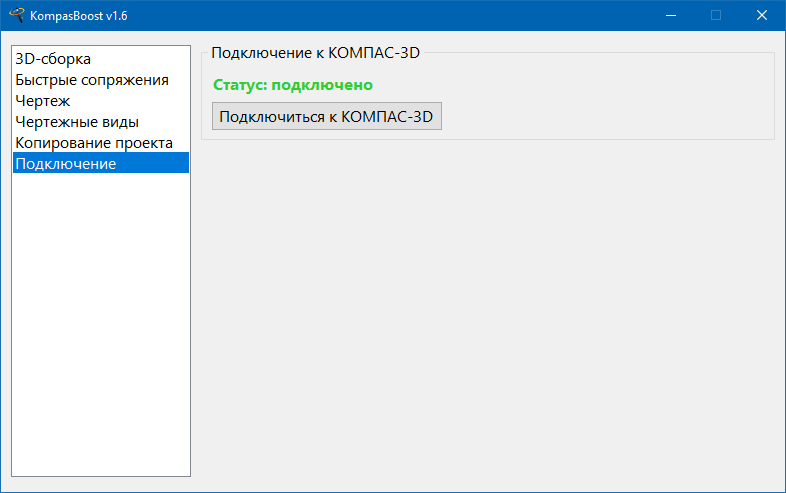
Task: Click the KompasBoost app icon in title bar
Action: (x=17, y=16)
